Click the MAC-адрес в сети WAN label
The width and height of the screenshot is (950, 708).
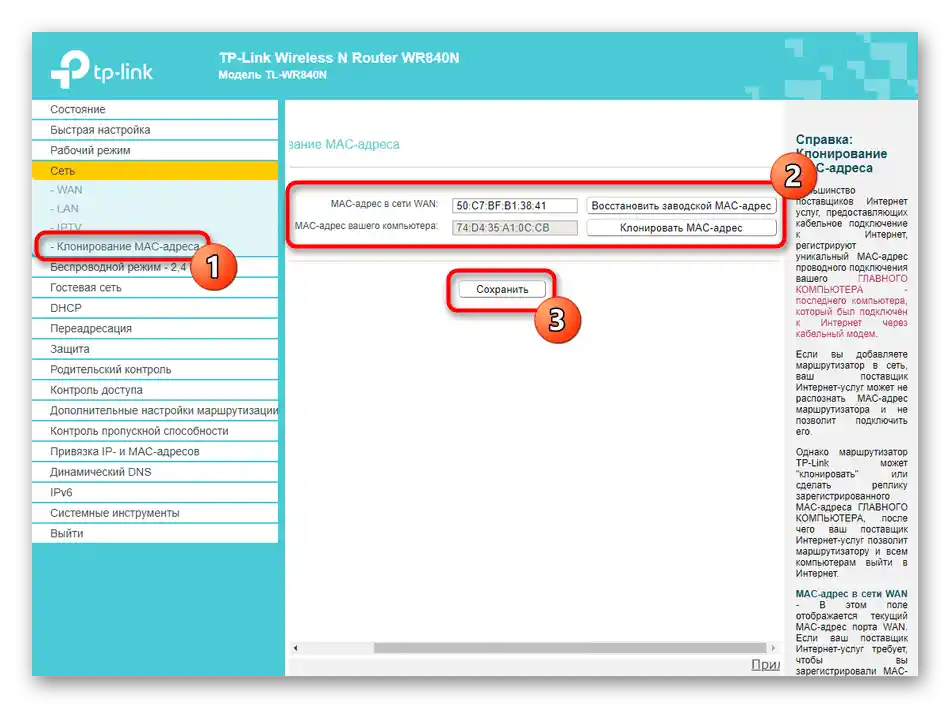click(x=384, y=204)
